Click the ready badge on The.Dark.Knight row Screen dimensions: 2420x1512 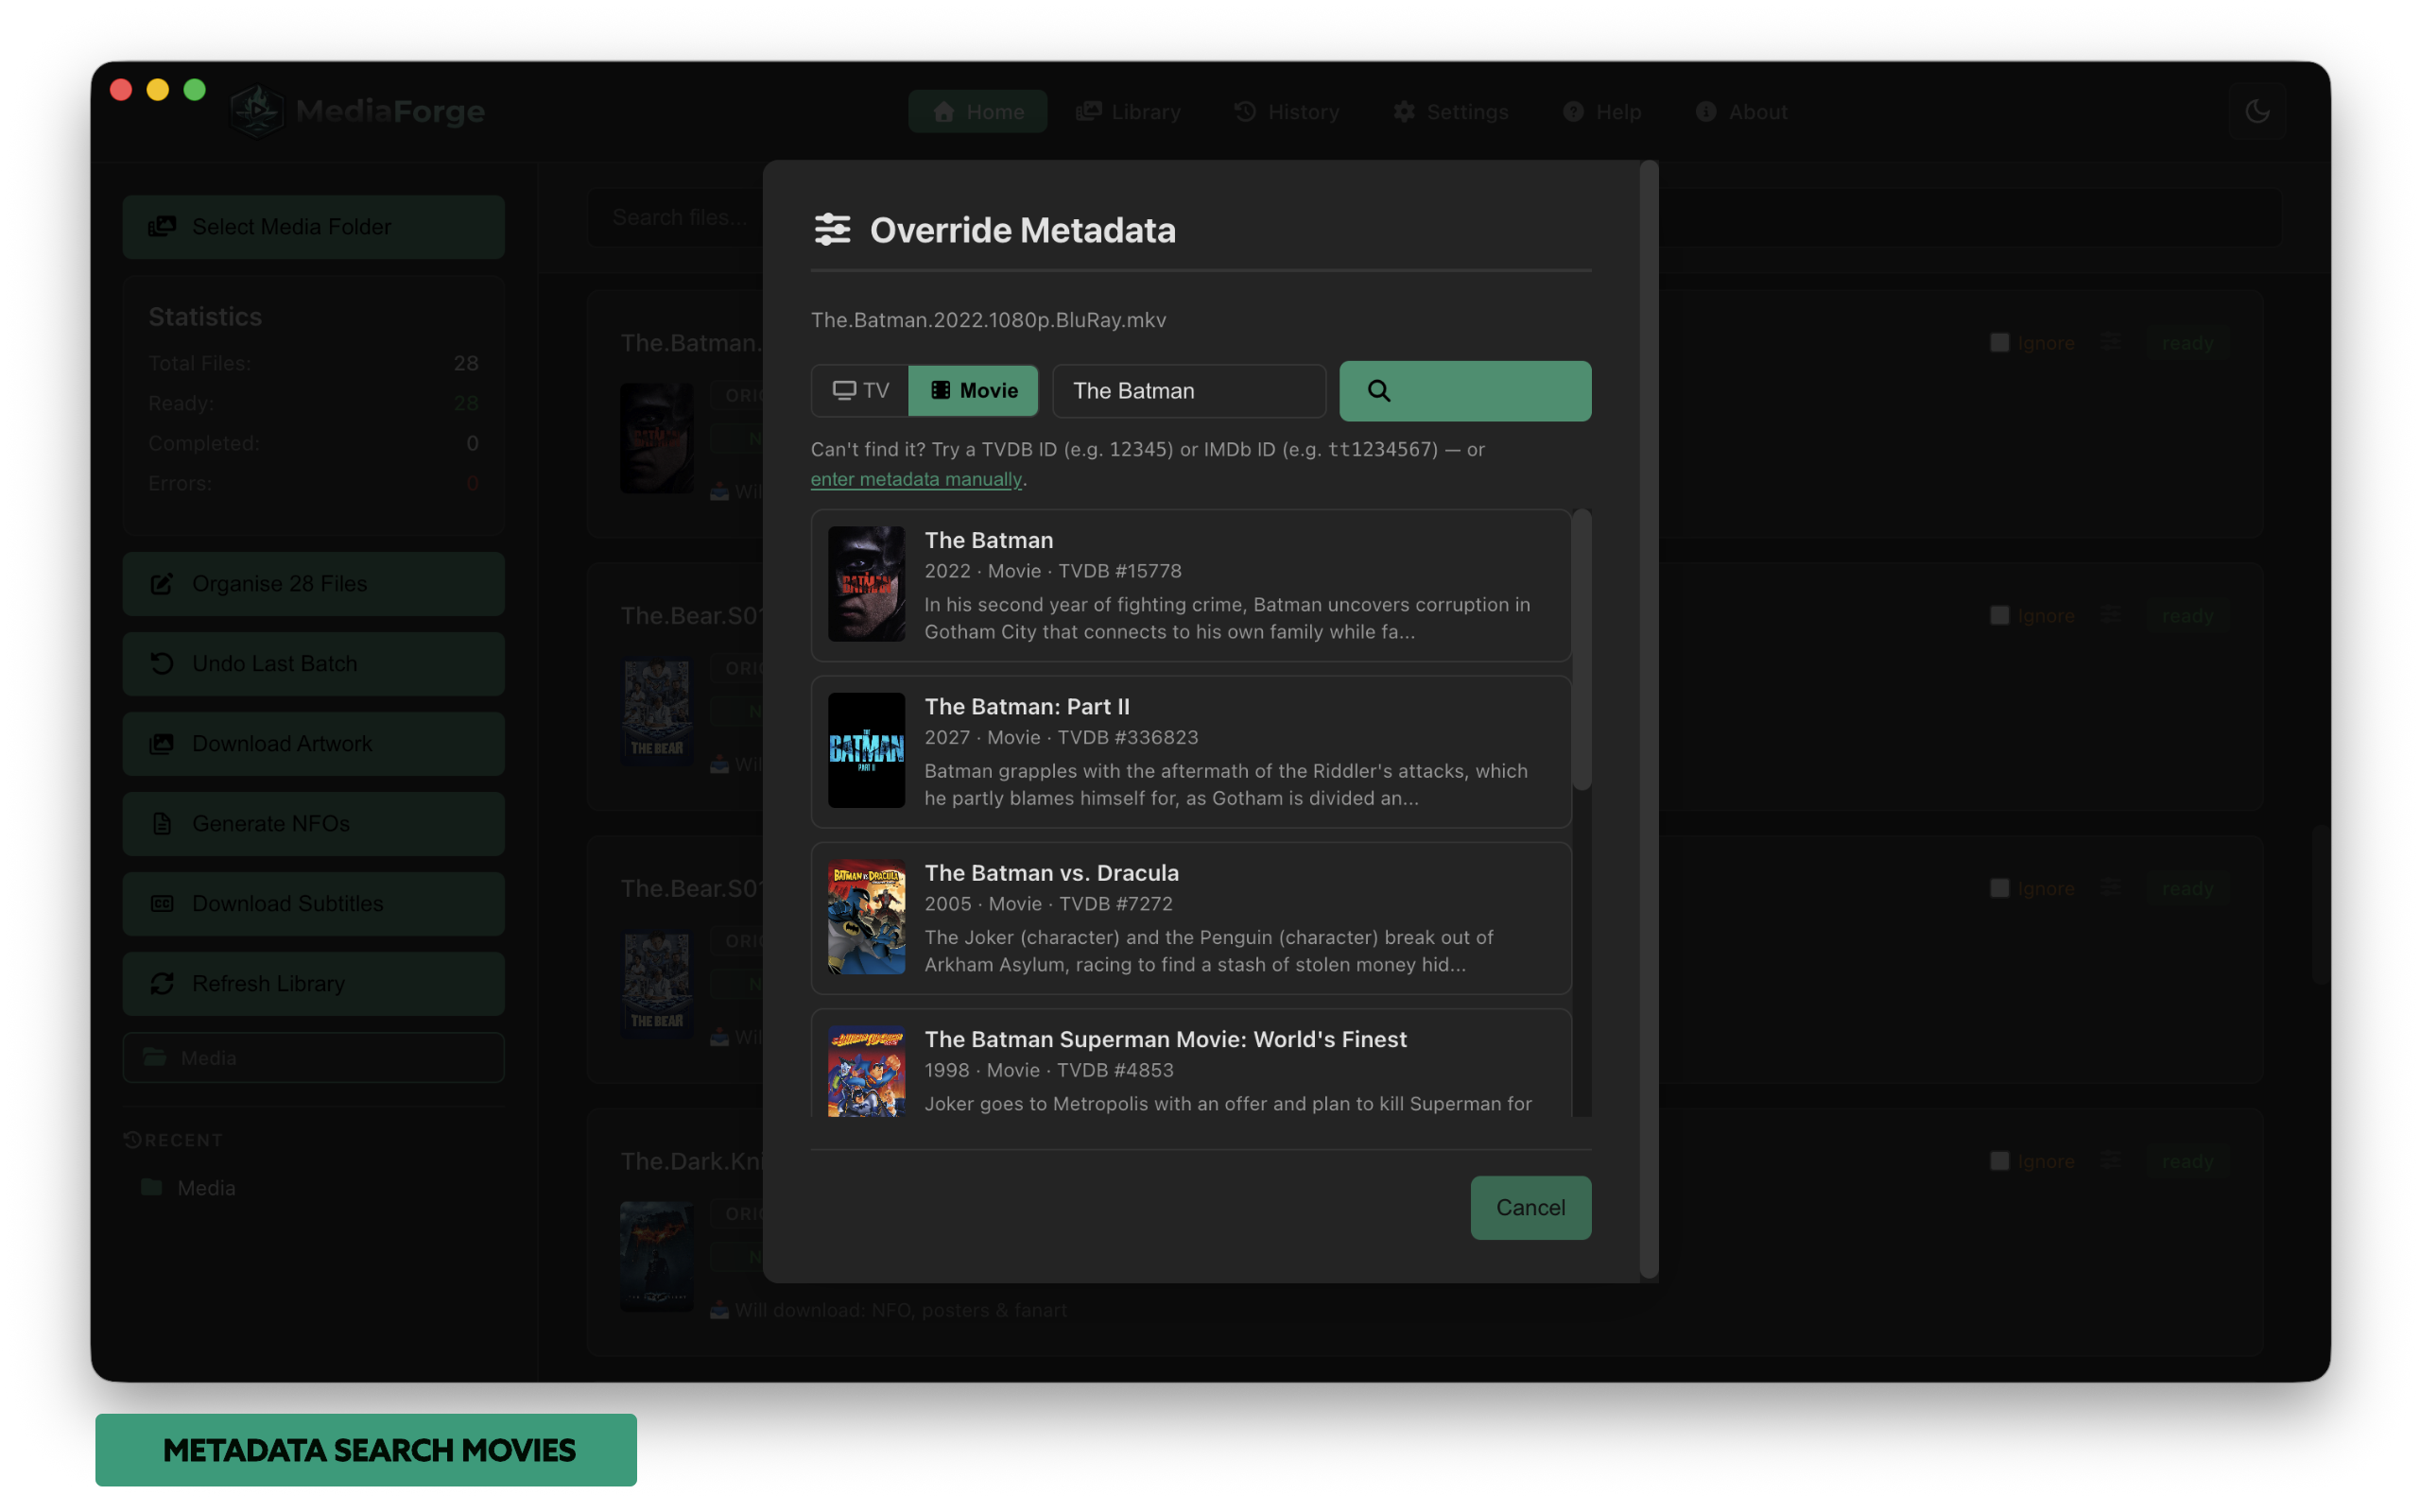pyautogui.click(x=2187, y=1162)
